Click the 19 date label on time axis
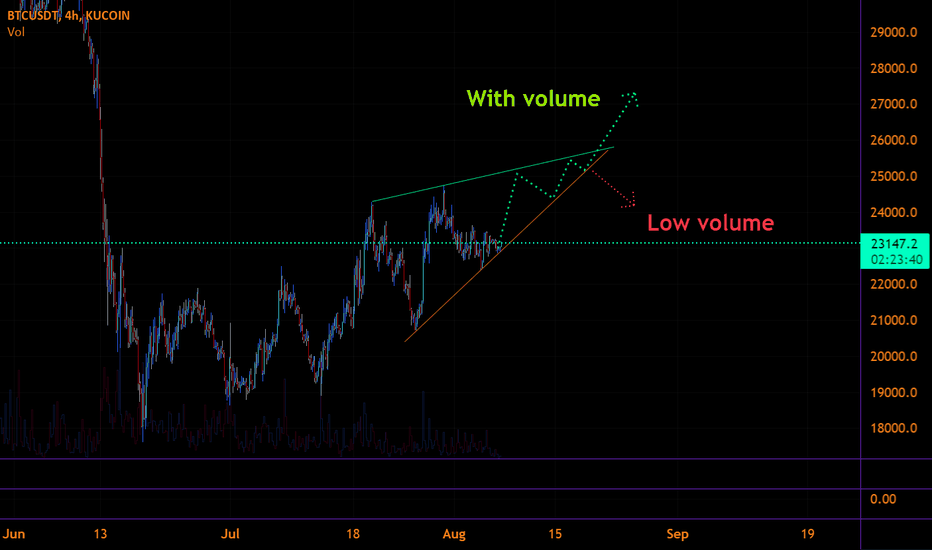Viewport: 932px width, 550px height. [807, 534]
